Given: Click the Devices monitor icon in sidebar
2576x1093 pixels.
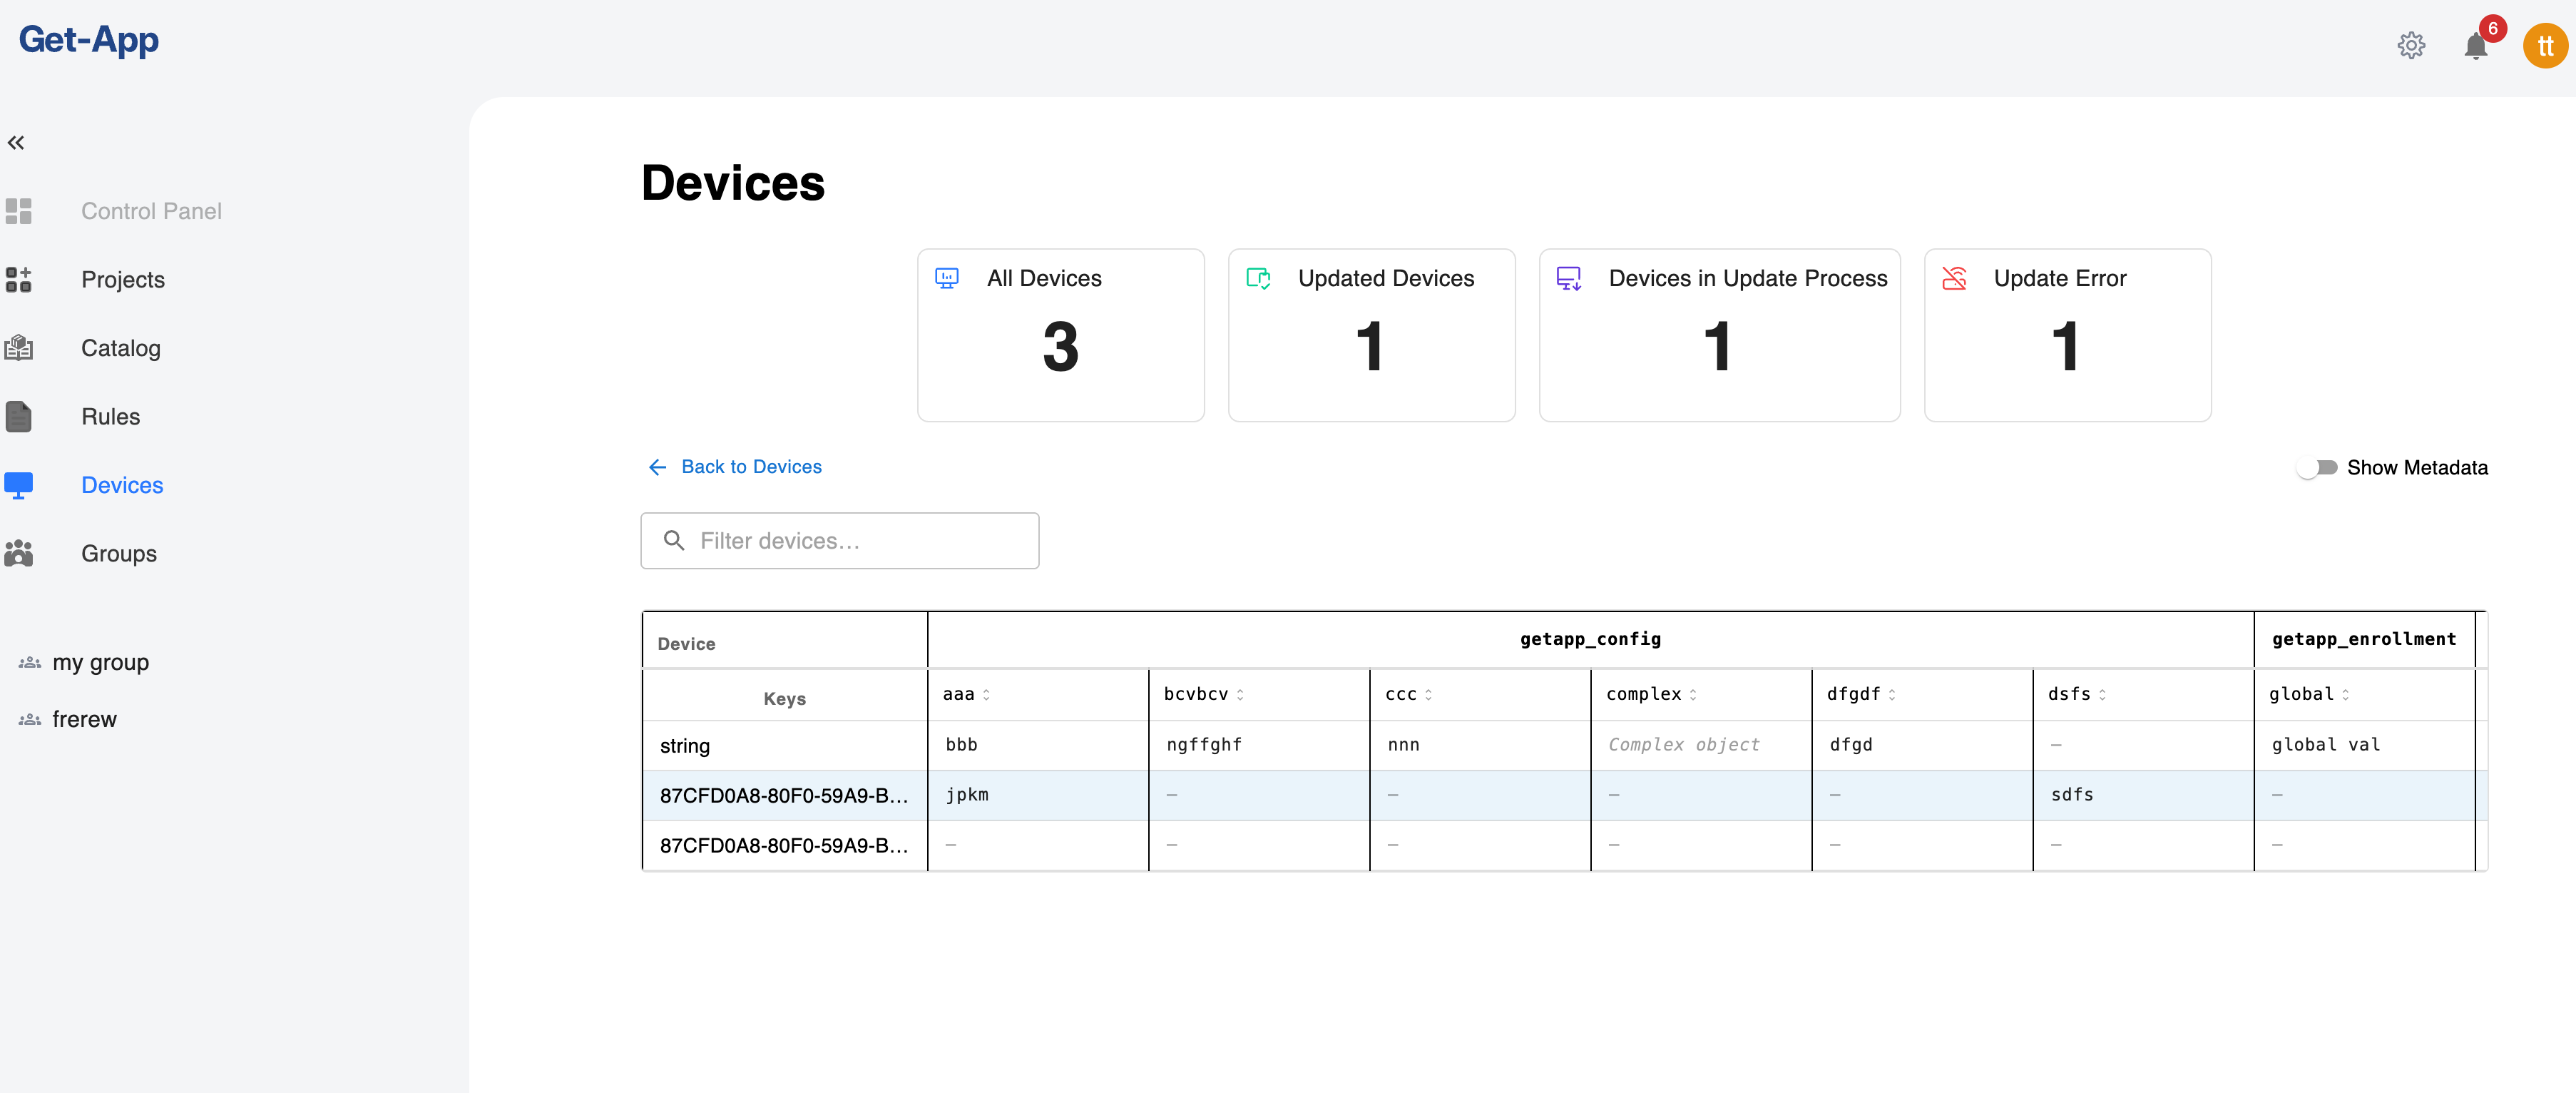Looking at the screenshot, I should pos(18,485).
